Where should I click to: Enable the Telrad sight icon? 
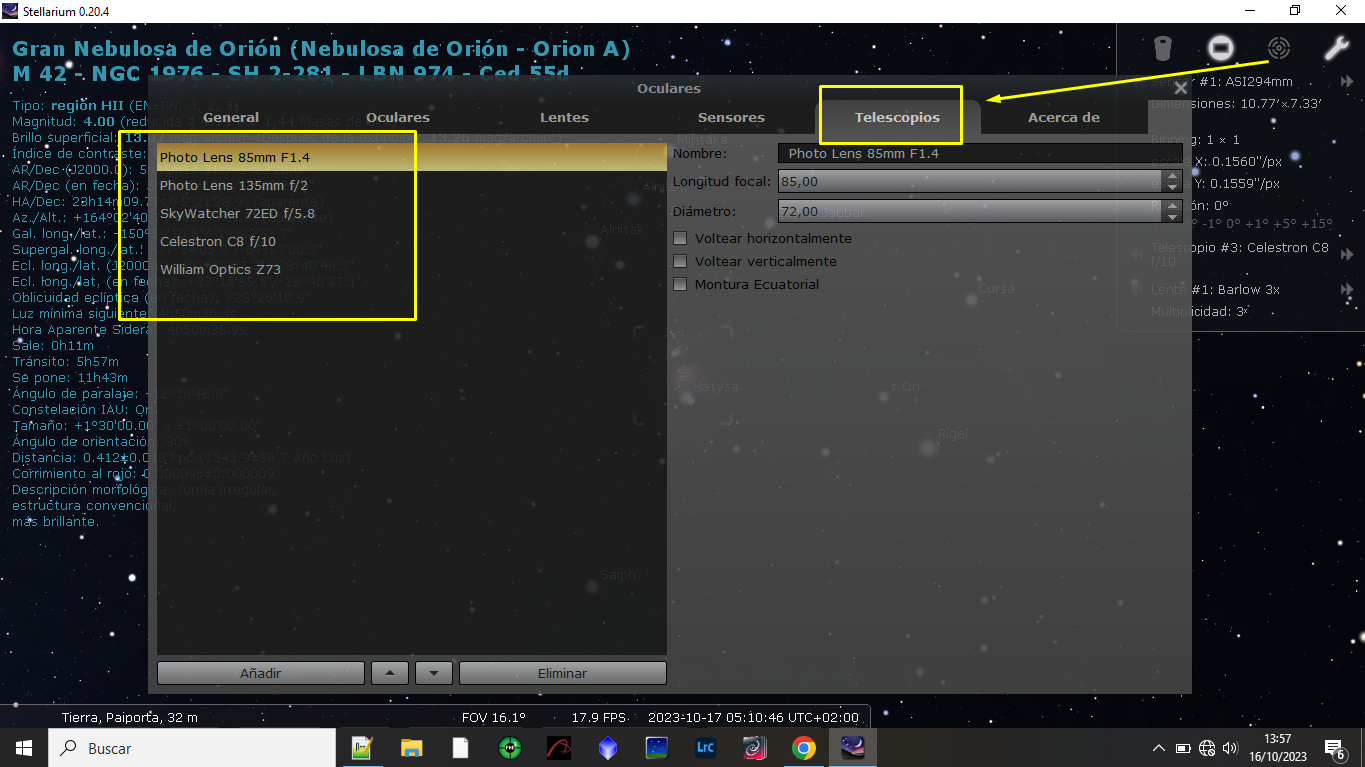(1278, 48)
